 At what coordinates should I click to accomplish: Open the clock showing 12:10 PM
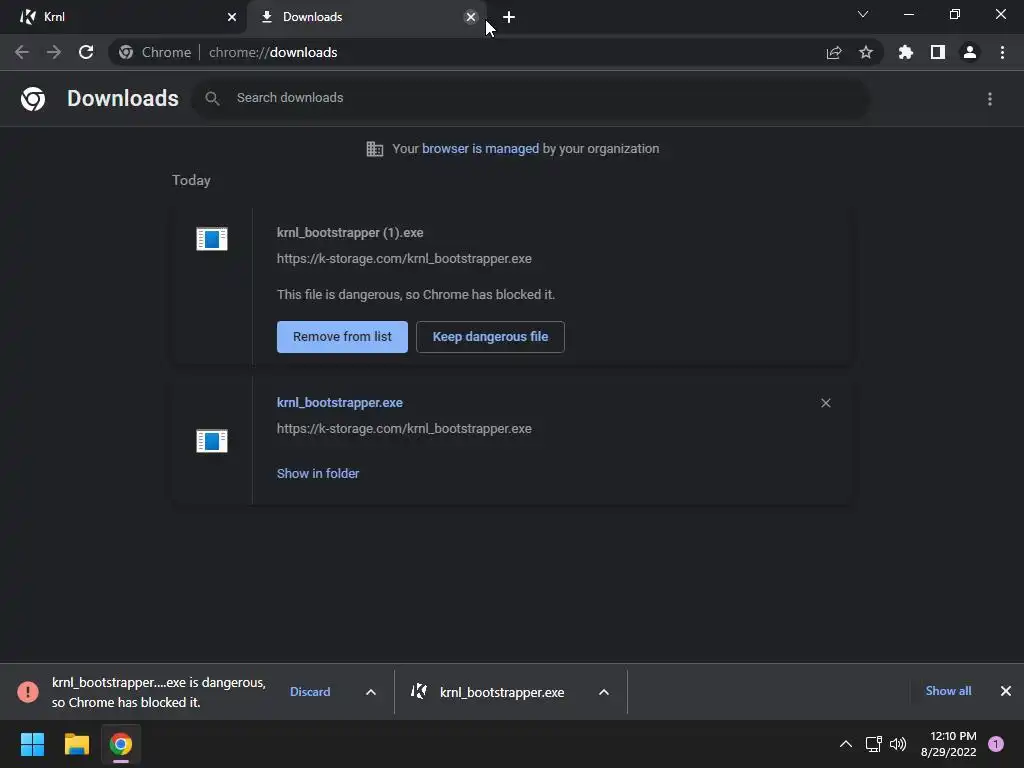coord(949,744)
